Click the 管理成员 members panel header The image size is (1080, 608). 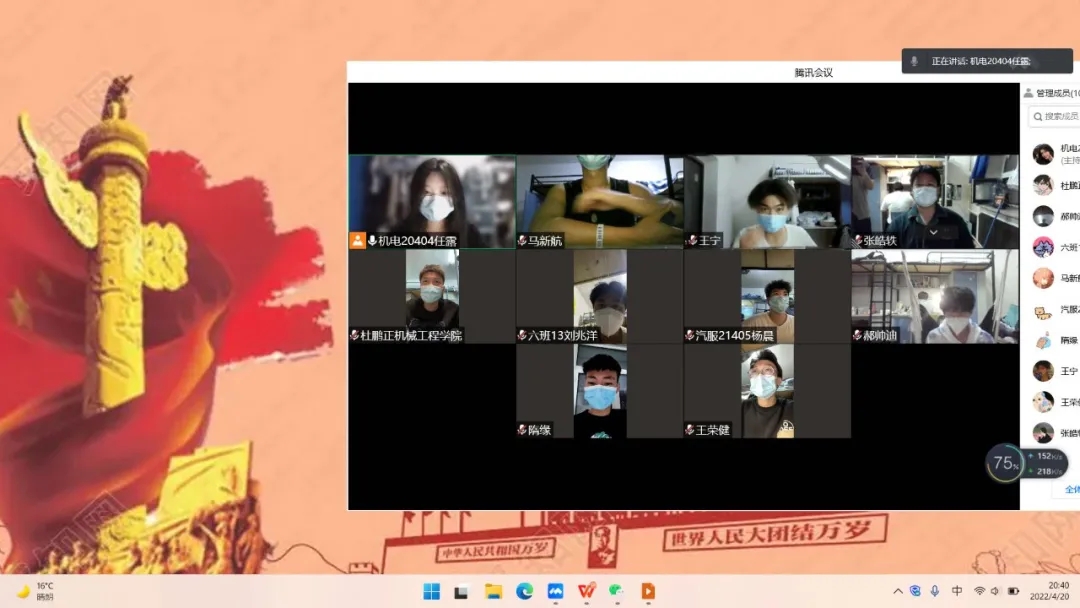(1050, 93)
